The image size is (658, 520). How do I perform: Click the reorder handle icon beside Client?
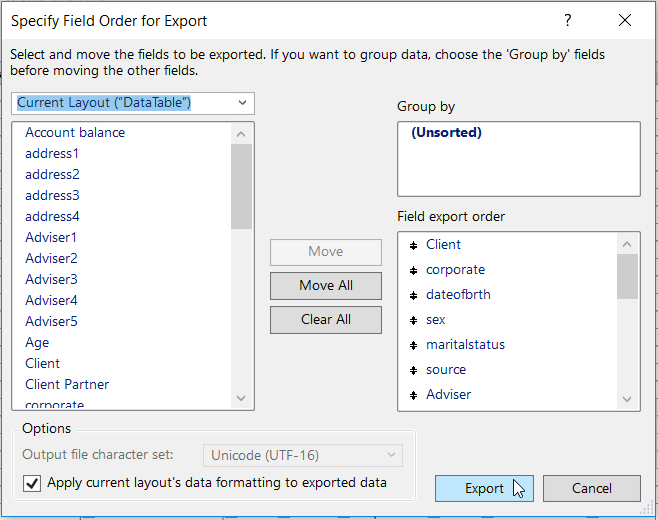click(413, 245)
